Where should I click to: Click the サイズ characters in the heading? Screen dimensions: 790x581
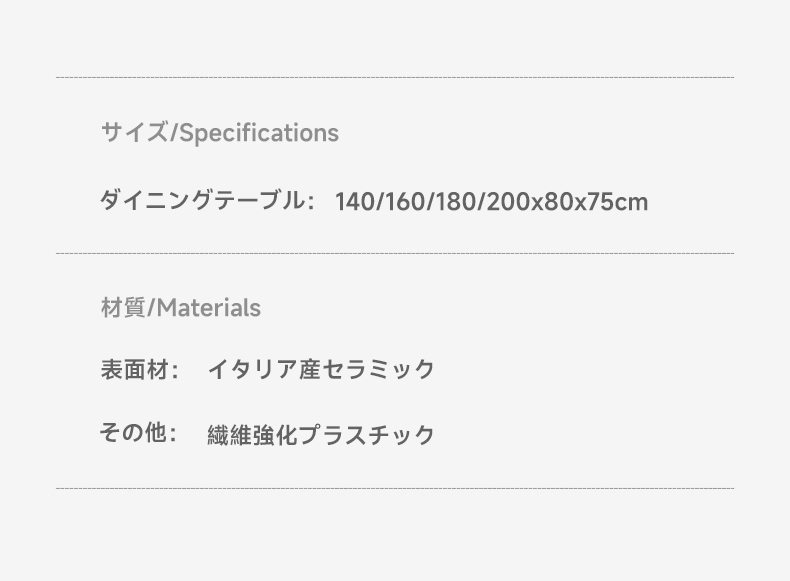135,133
